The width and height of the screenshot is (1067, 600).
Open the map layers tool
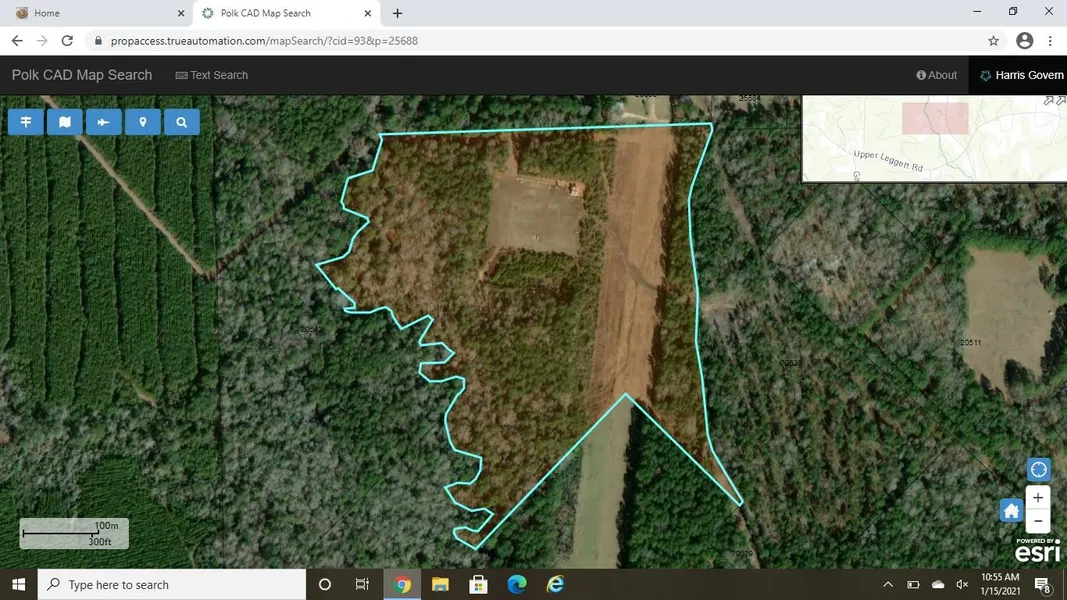point(26,122)
